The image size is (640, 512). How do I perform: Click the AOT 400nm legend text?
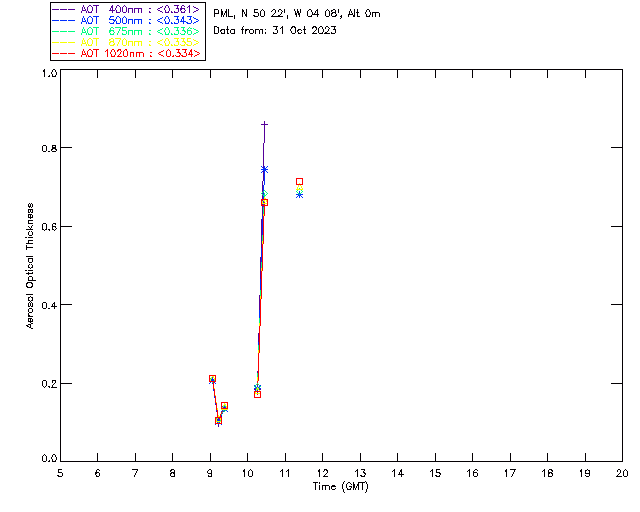pyautogui.click(x=140, y=9)
